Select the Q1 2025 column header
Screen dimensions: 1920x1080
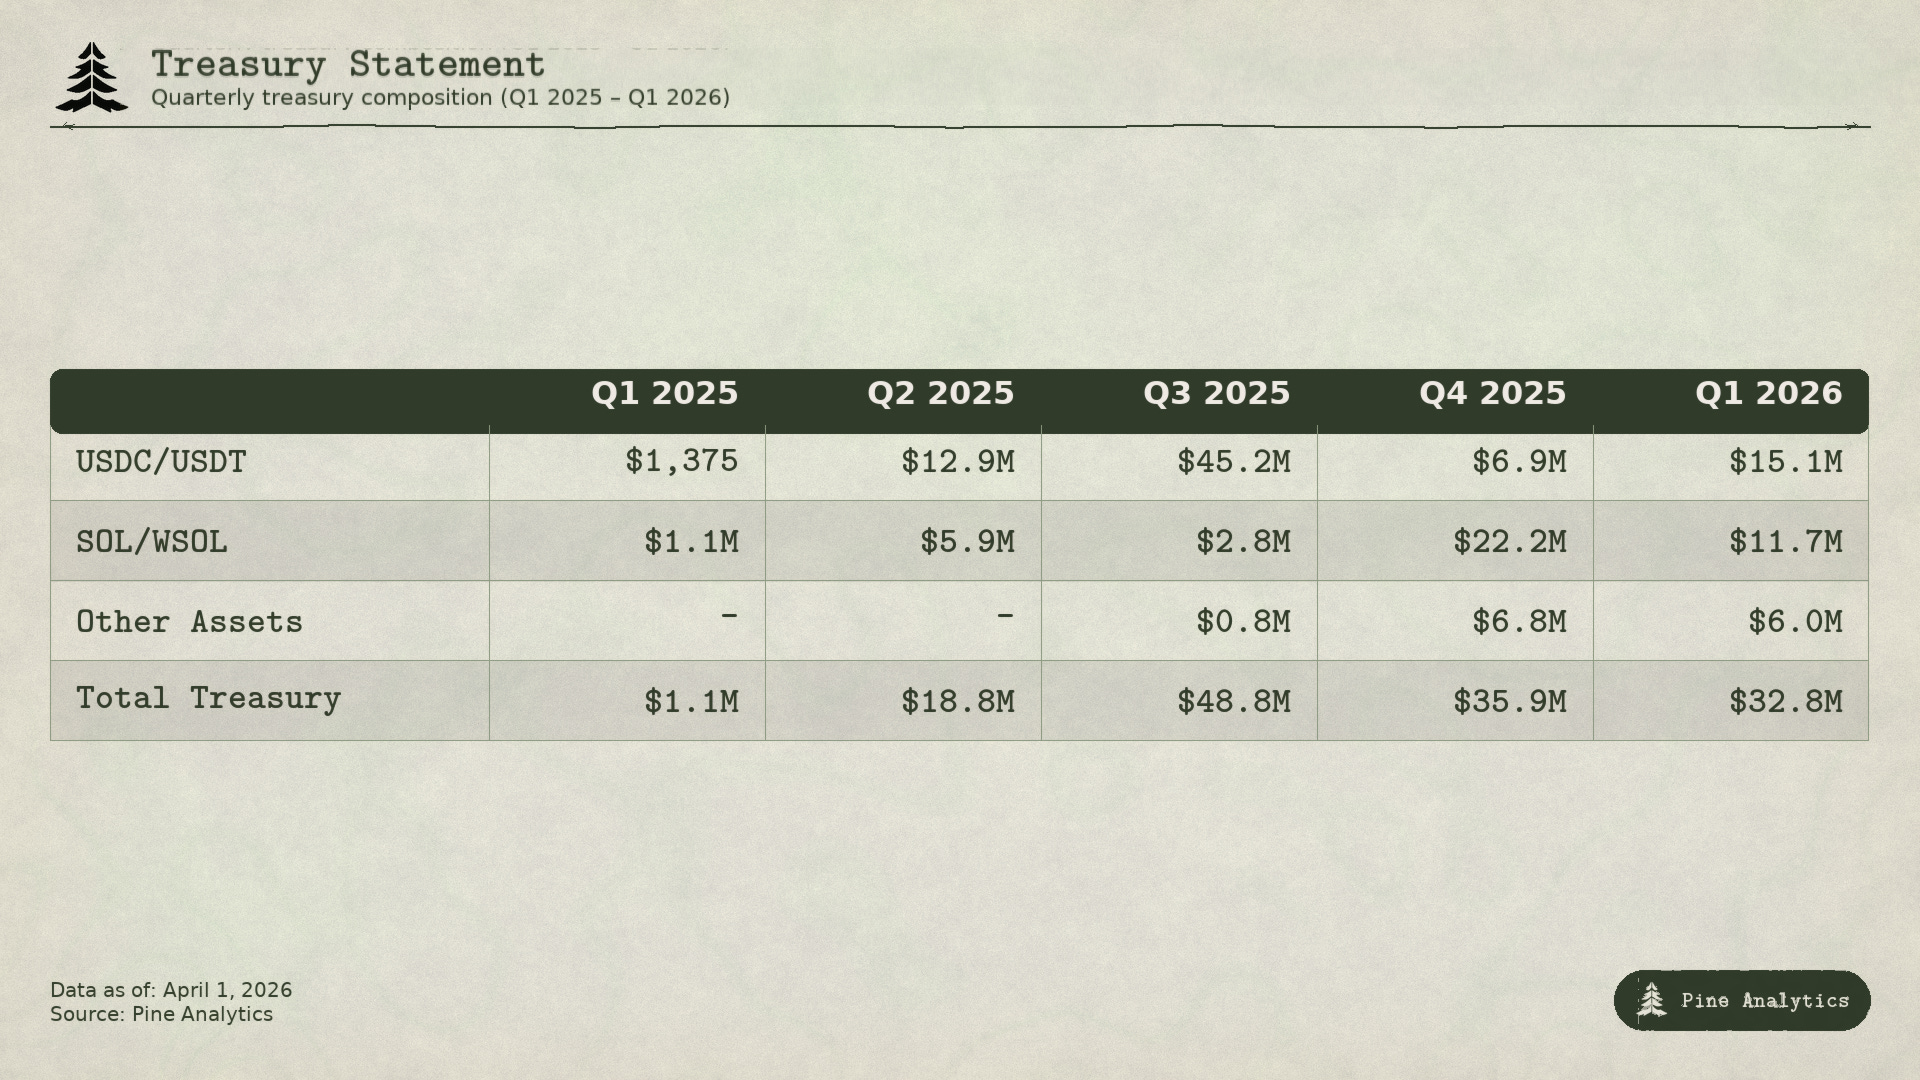coord(665,394)
